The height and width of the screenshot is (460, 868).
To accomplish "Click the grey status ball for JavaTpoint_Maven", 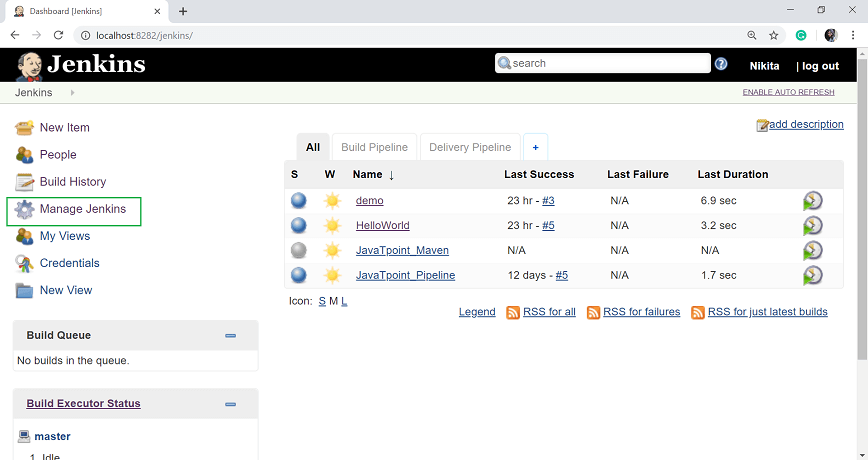I will 298,250.
